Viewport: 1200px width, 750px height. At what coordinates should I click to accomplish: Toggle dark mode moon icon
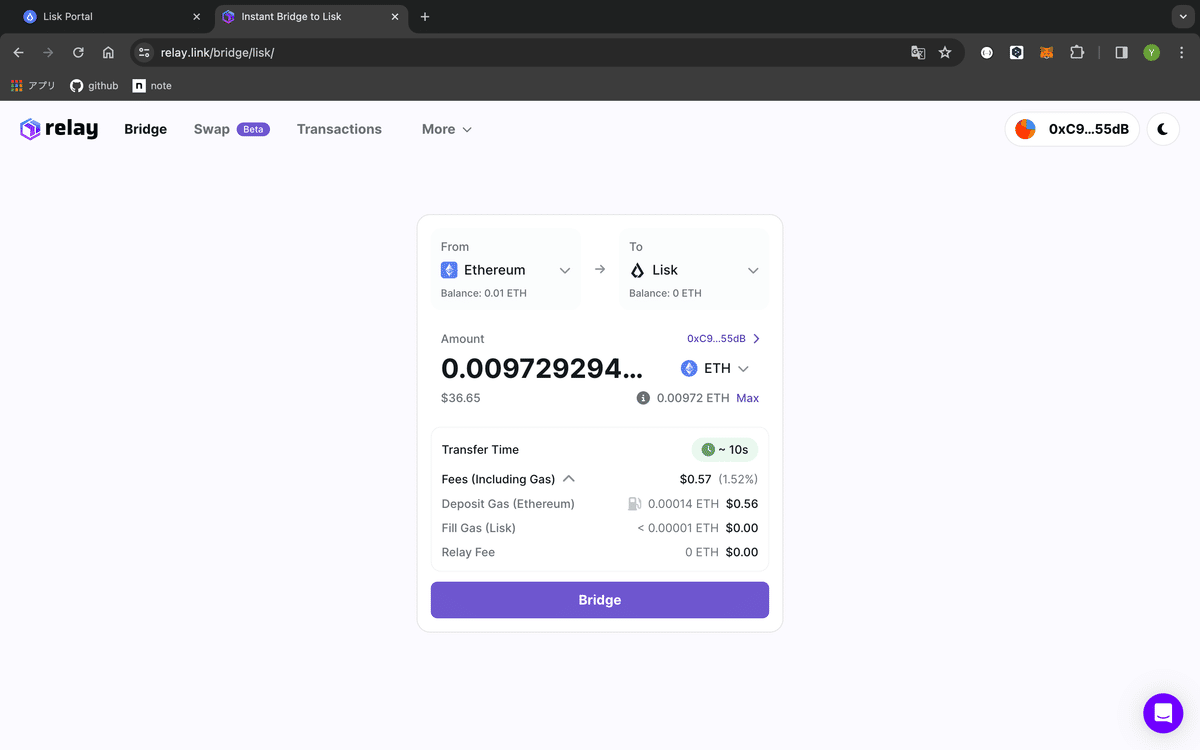[1163, 129]
